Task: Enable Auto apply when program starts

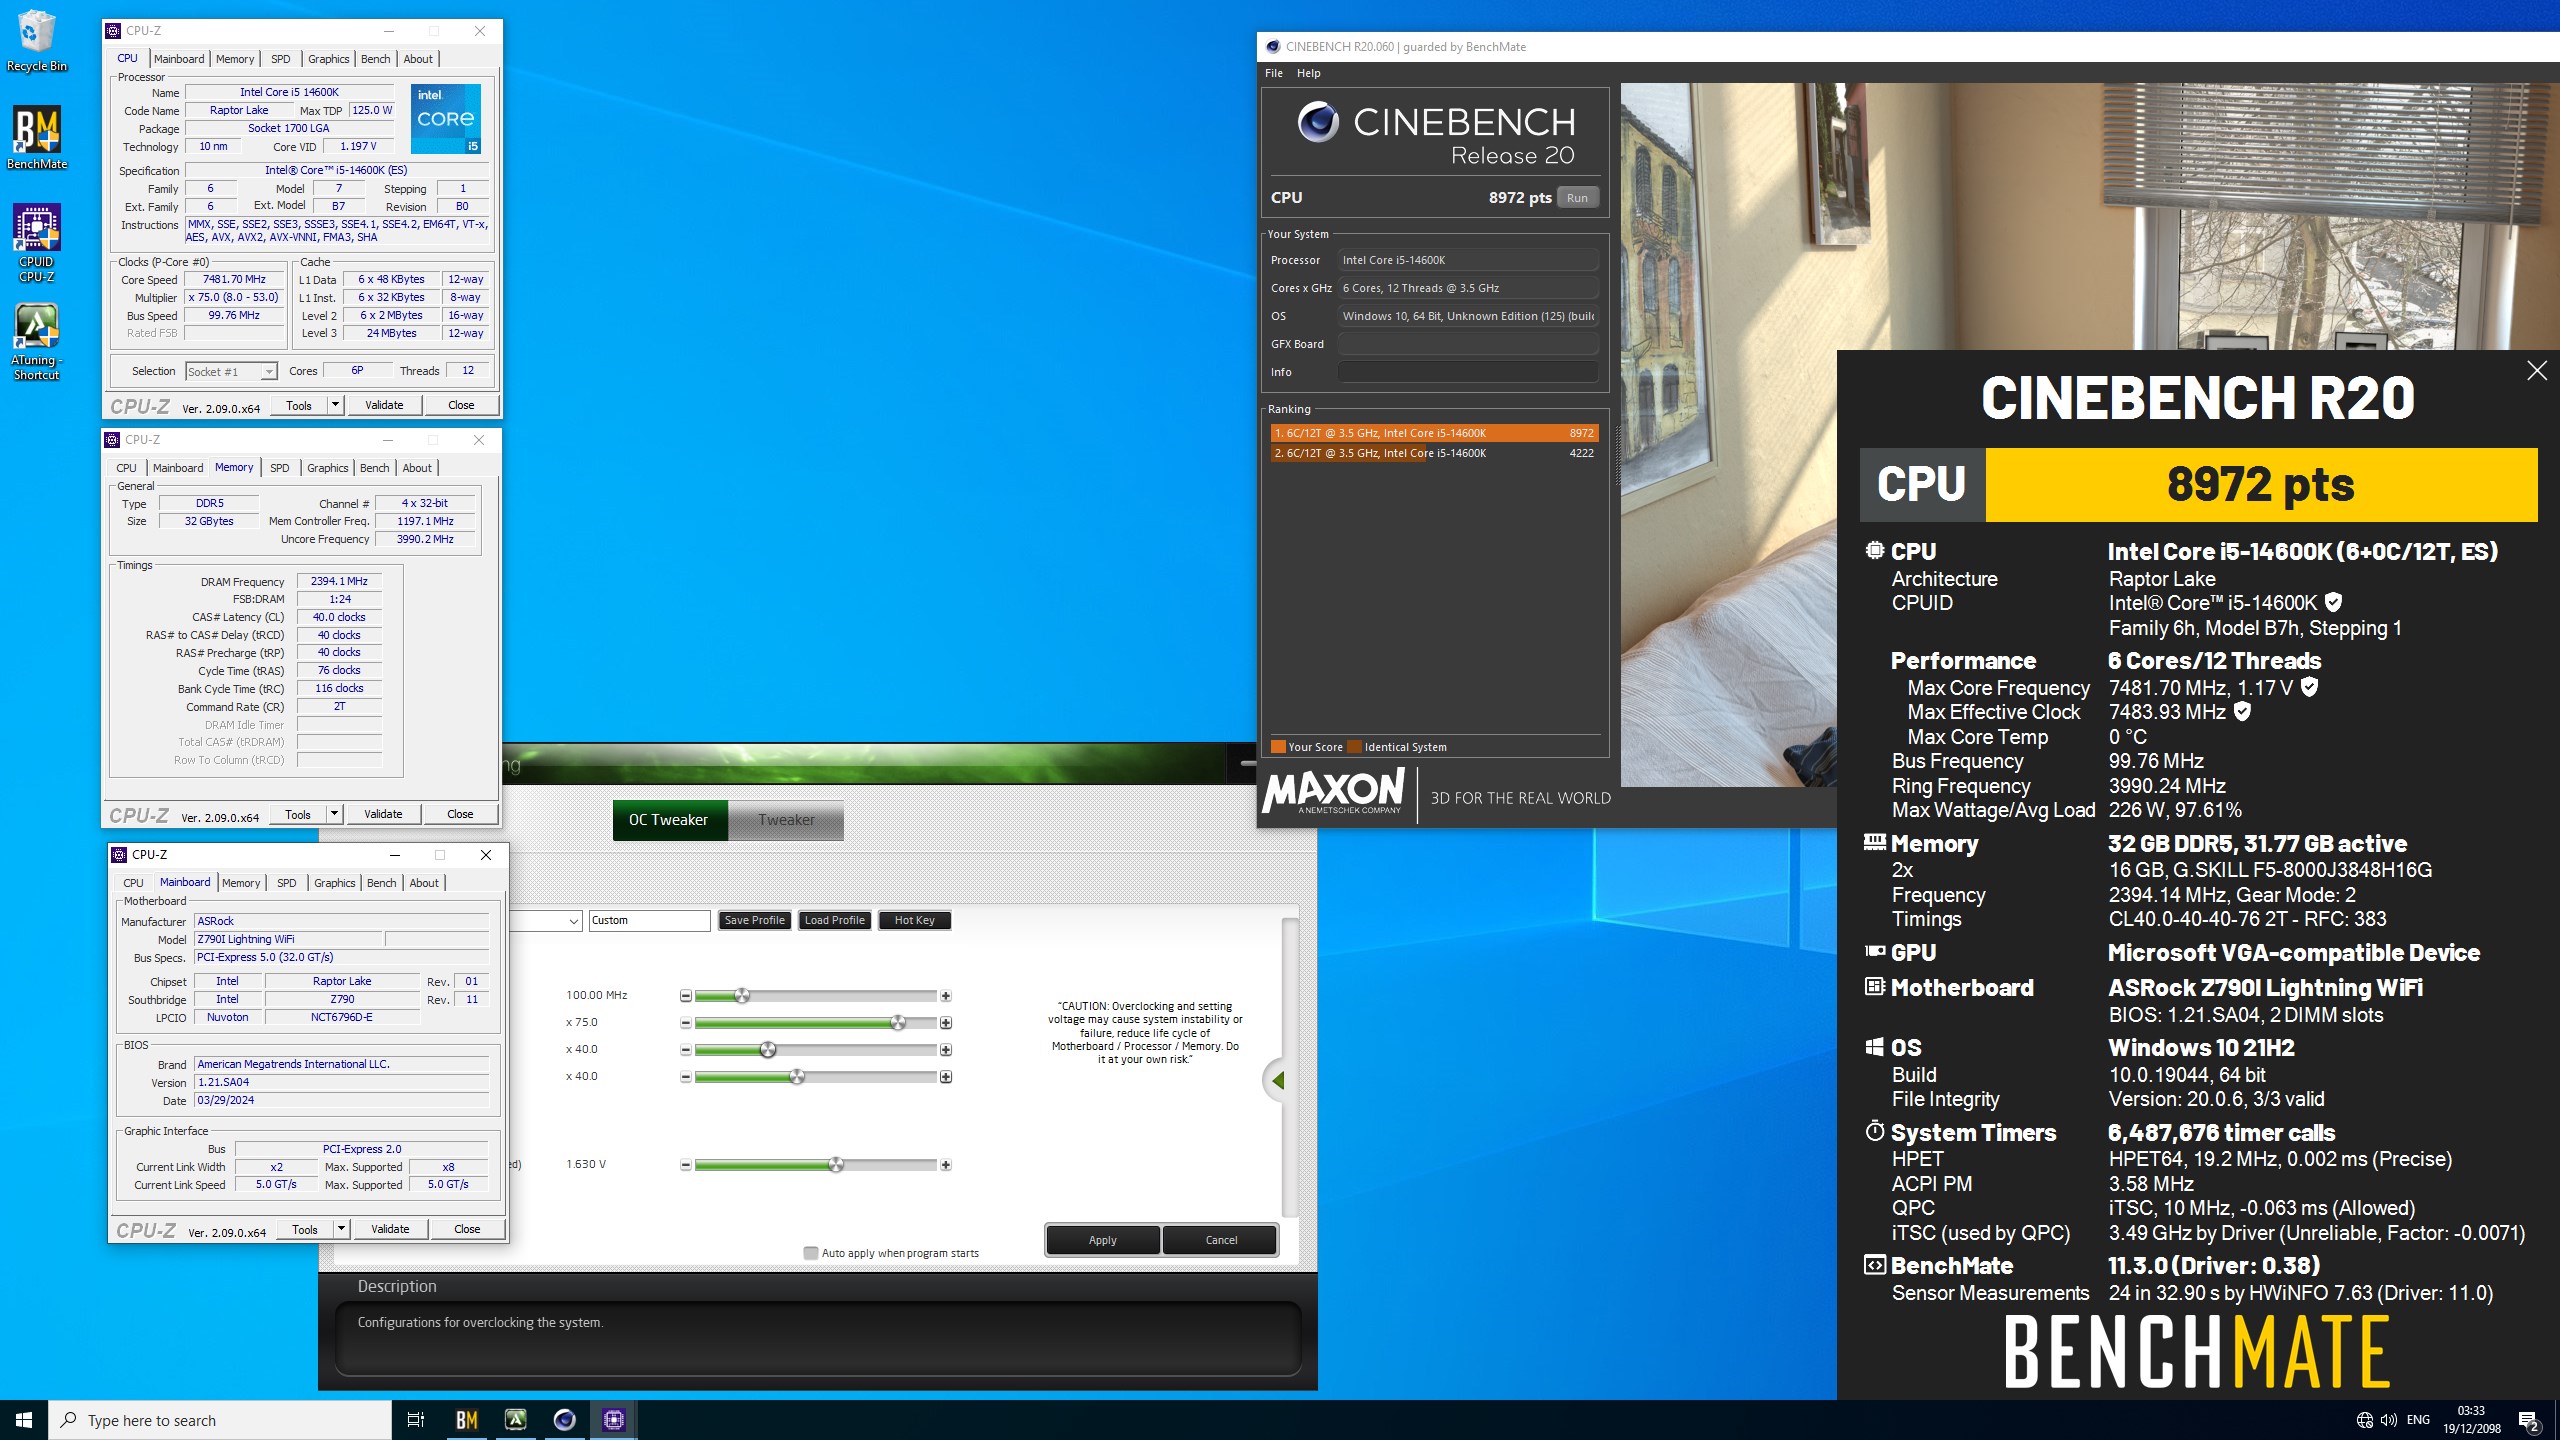Action: 811,1253
